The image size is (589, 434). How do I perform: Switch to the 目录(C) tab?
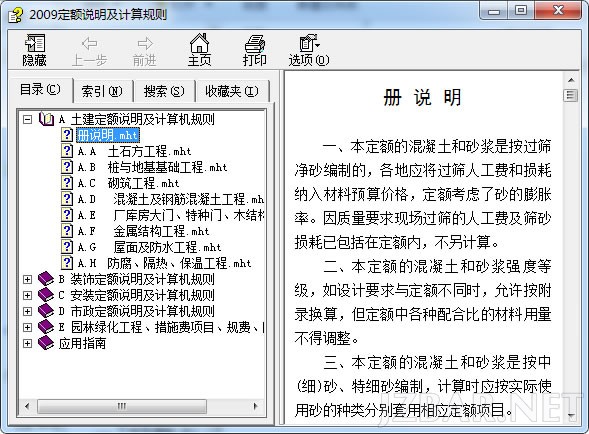[40, 90]
